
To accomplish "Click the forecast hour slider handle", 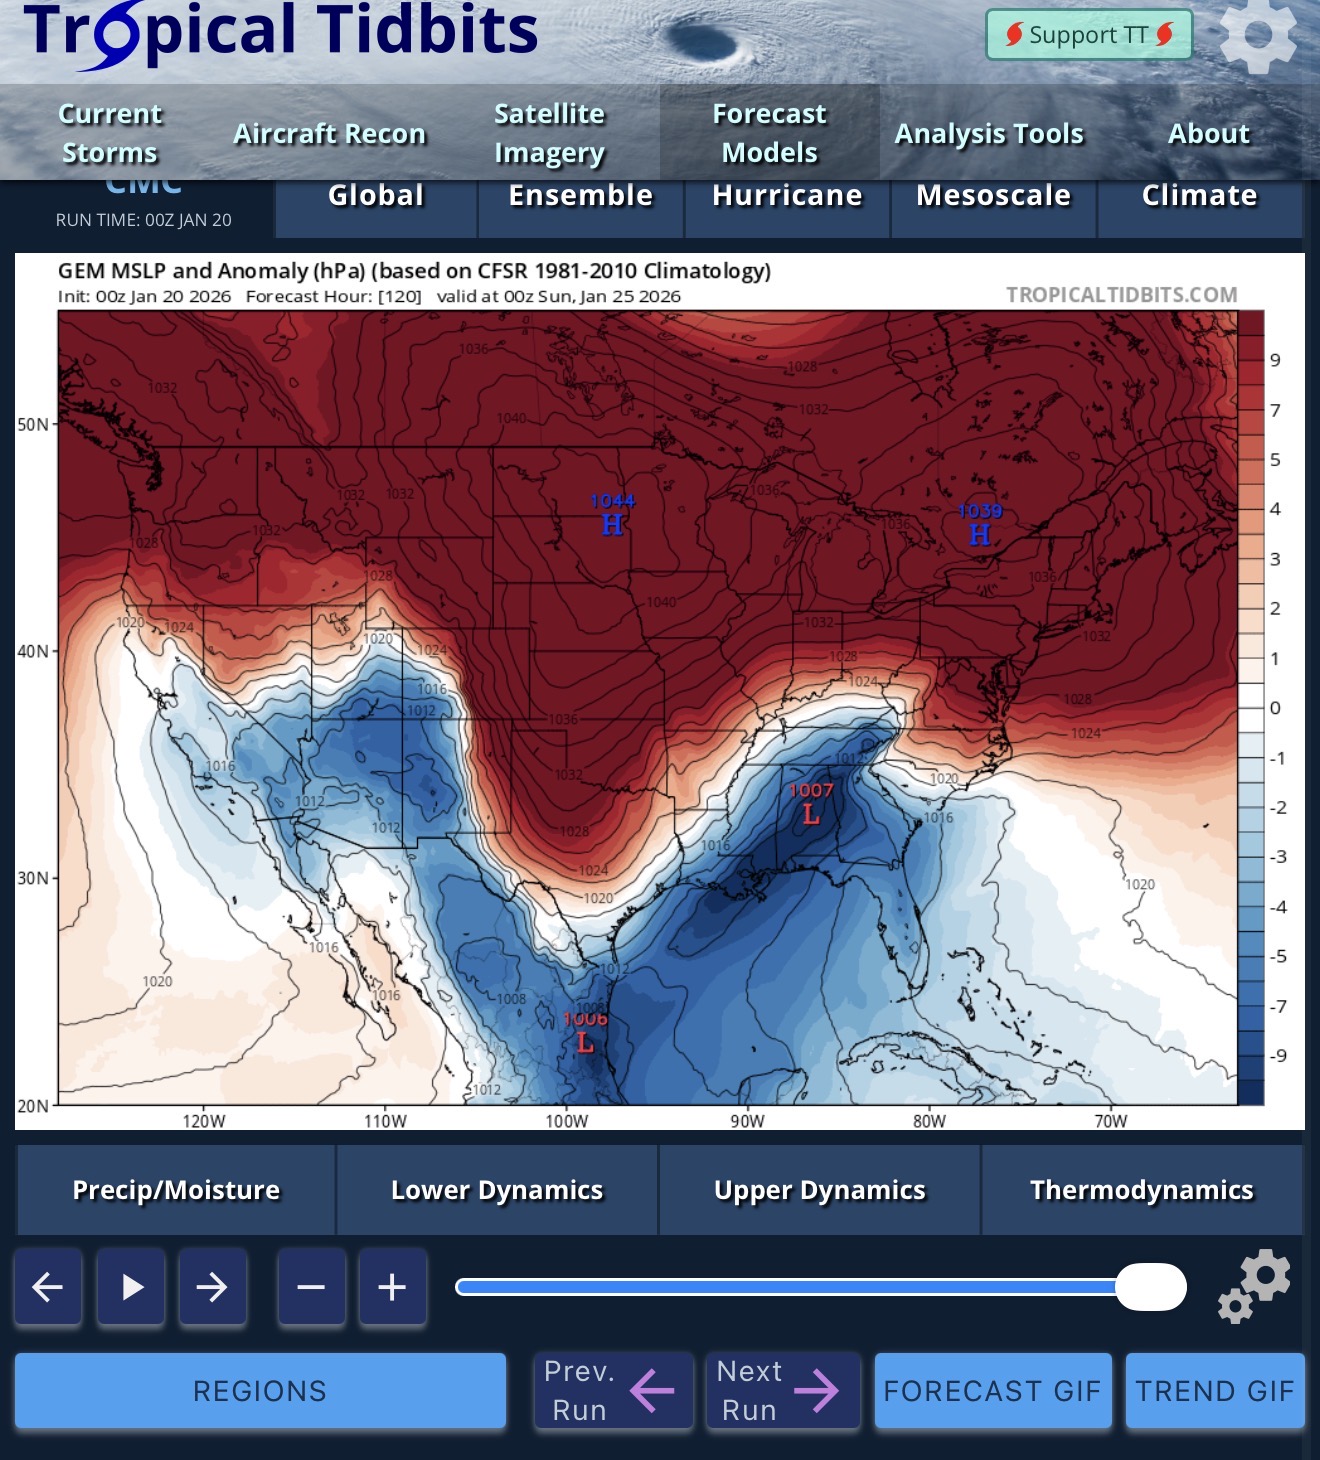I will point(1150,1287).
